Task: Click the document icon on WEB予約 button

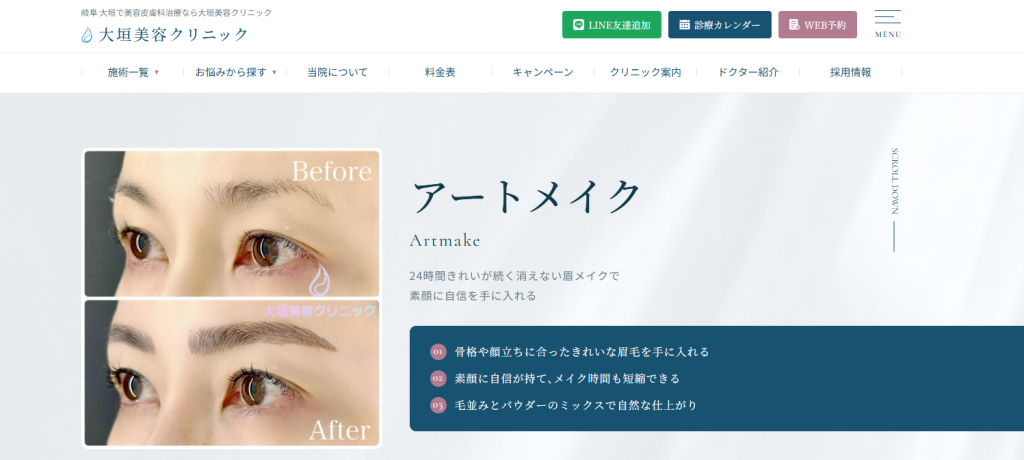Action: (x=794, y=25)
